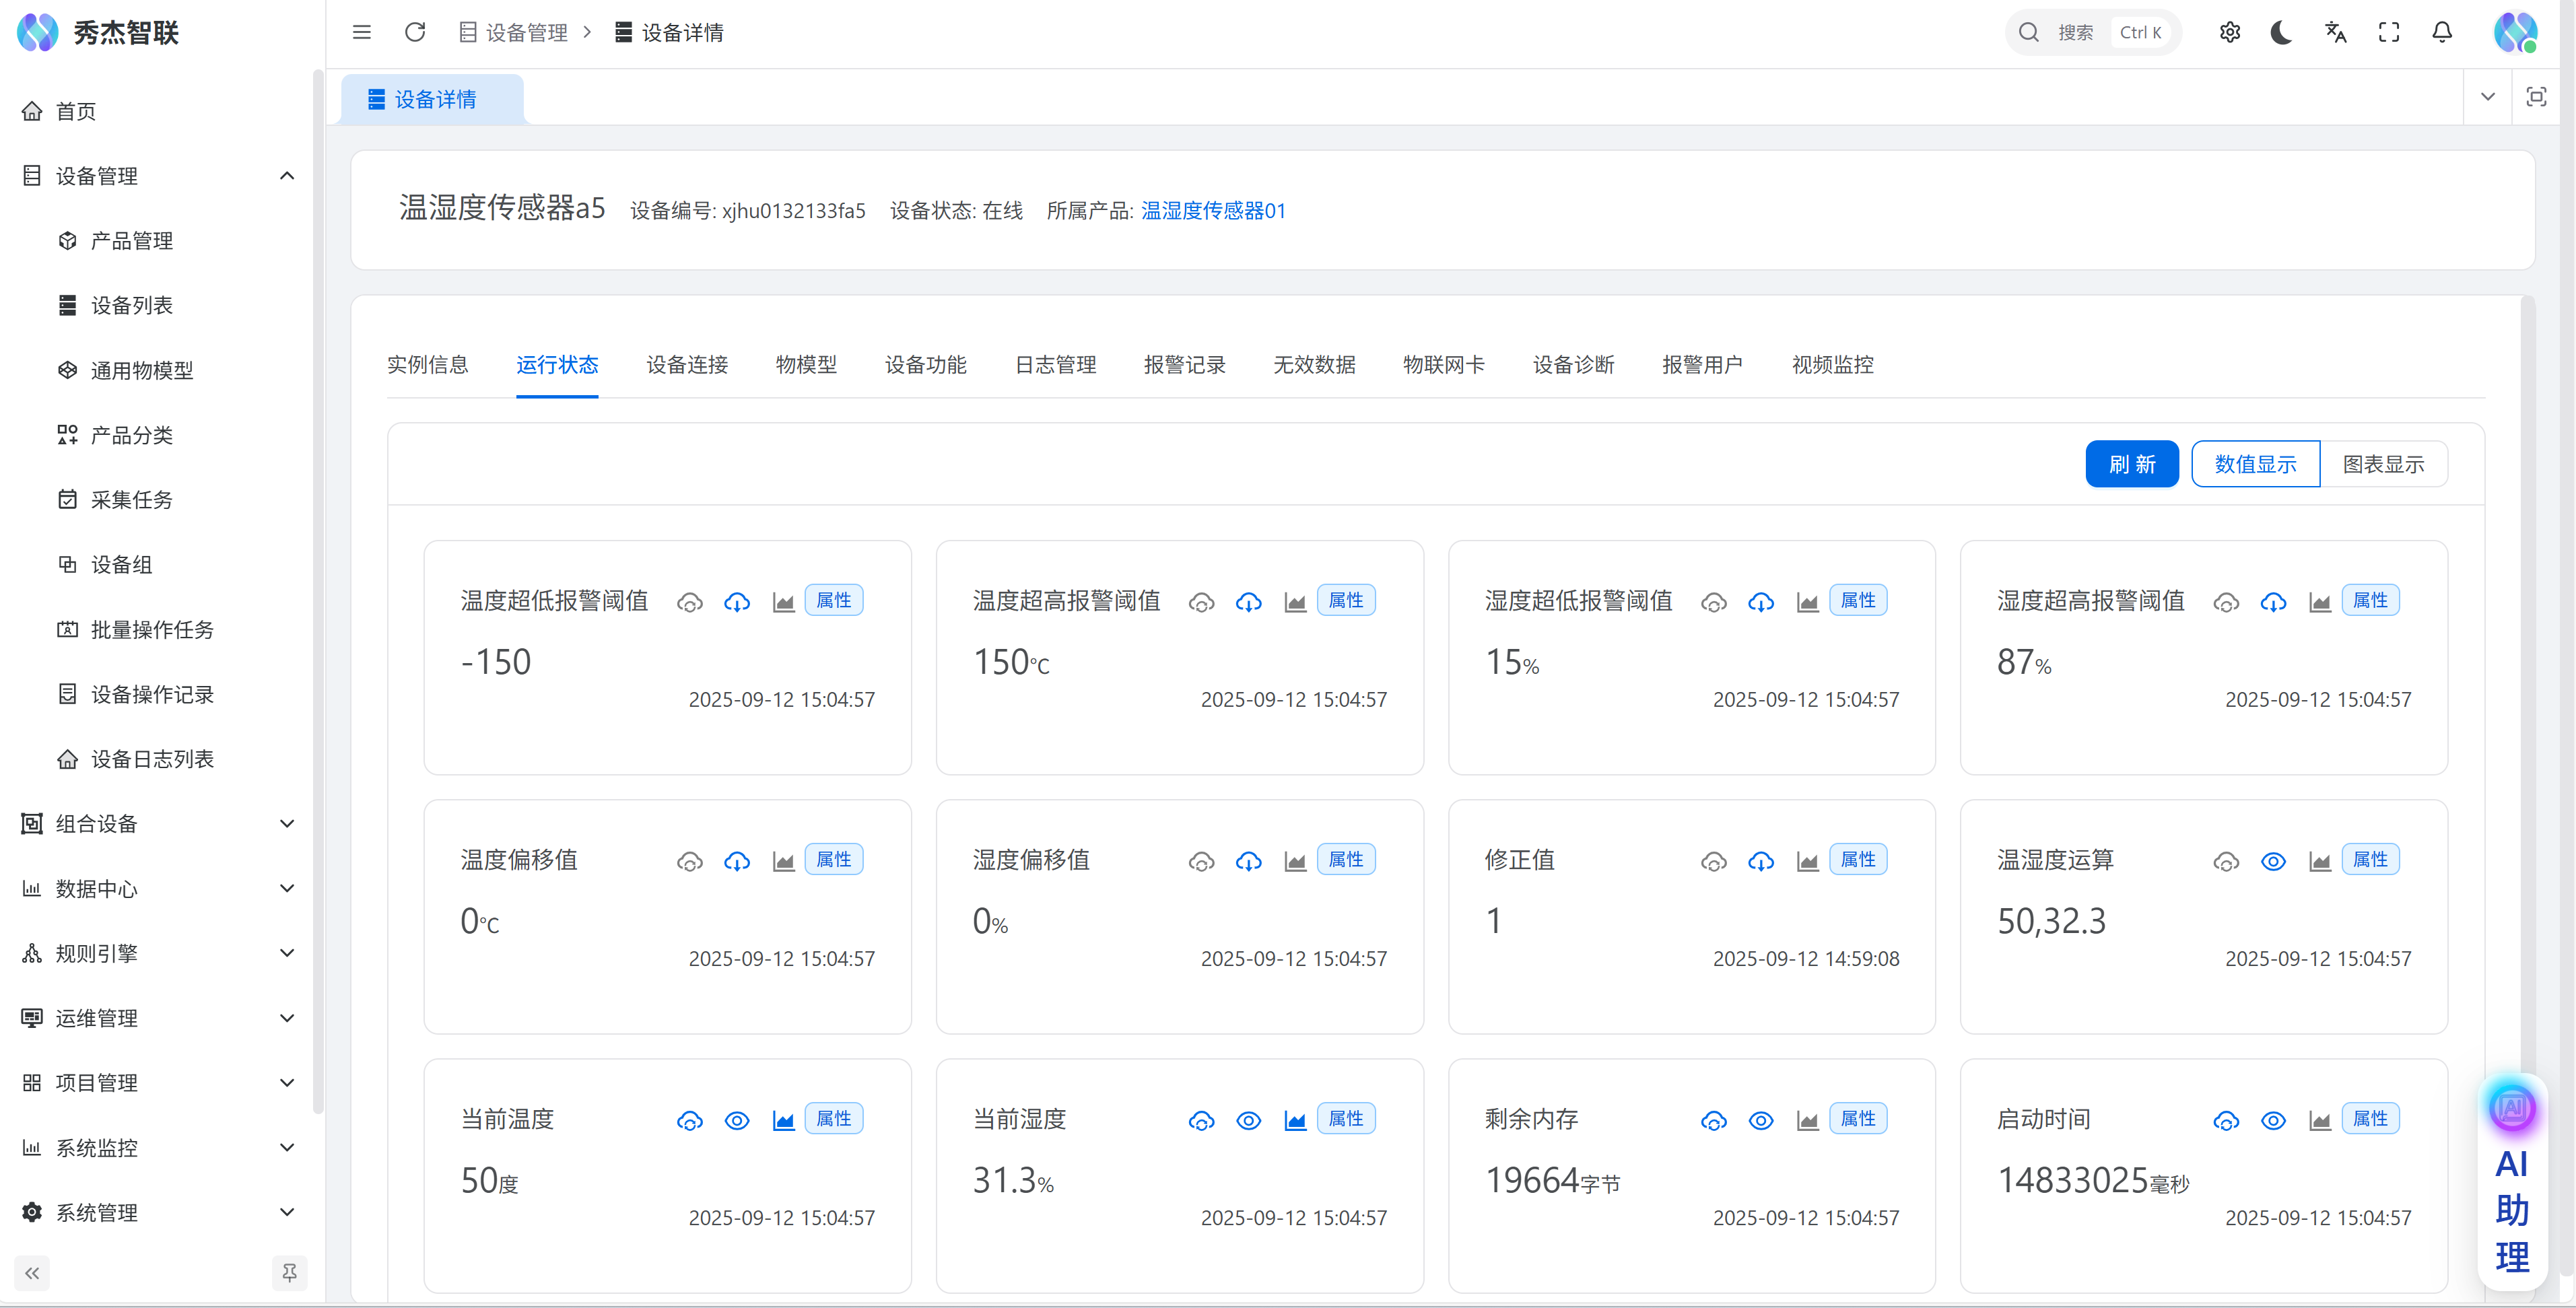The width and height of the screenshot is (2576, 1308).
Task: Click eye icon on 剩余内存 card
Action: 1761,1121
